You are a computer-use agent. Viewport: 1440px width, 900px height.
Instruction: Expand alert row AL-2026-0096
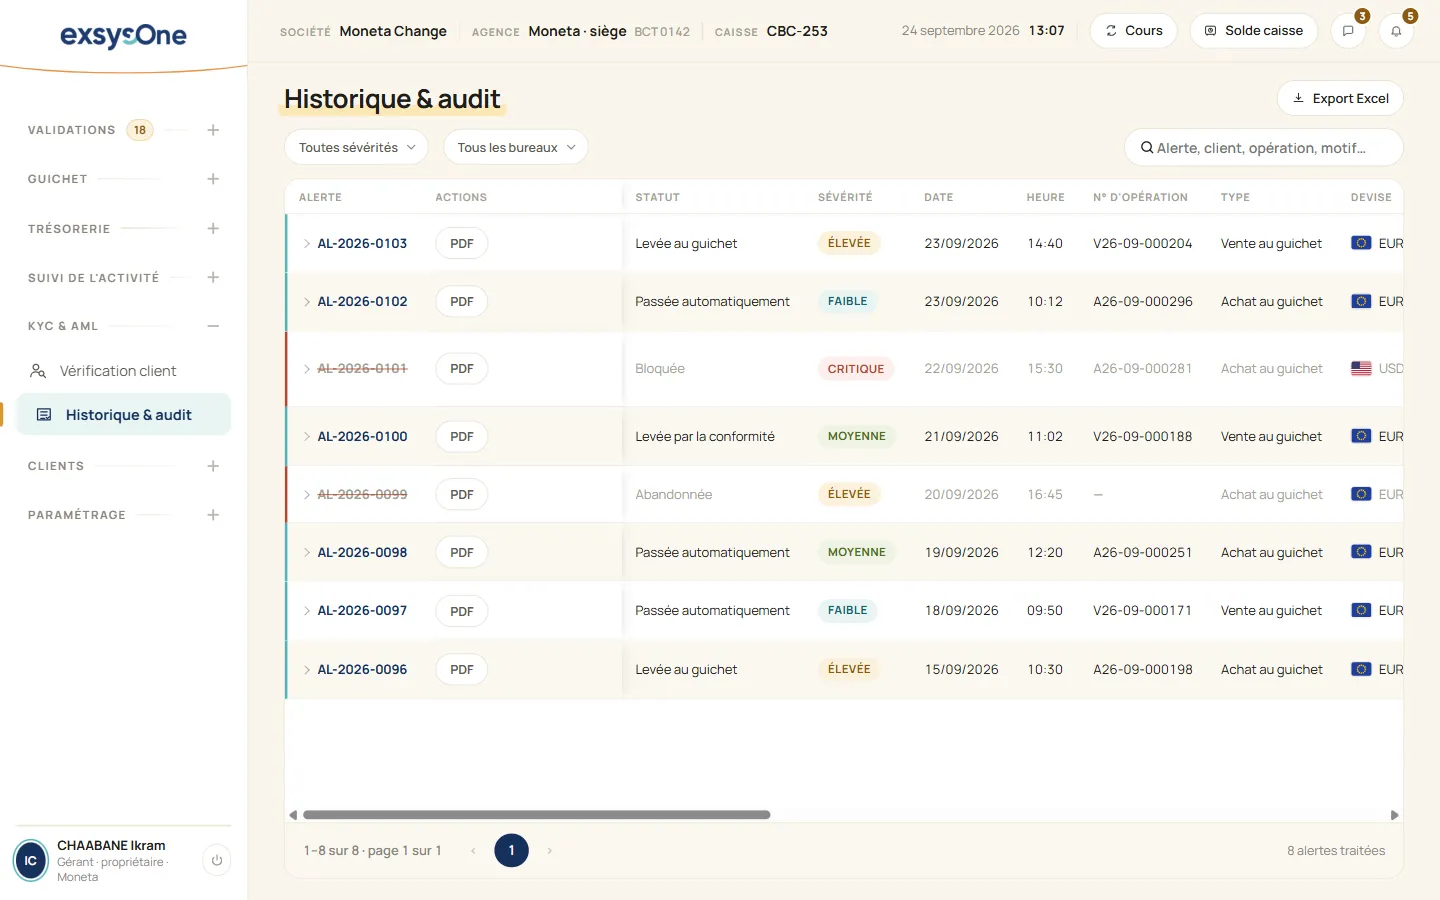(307, 669)
